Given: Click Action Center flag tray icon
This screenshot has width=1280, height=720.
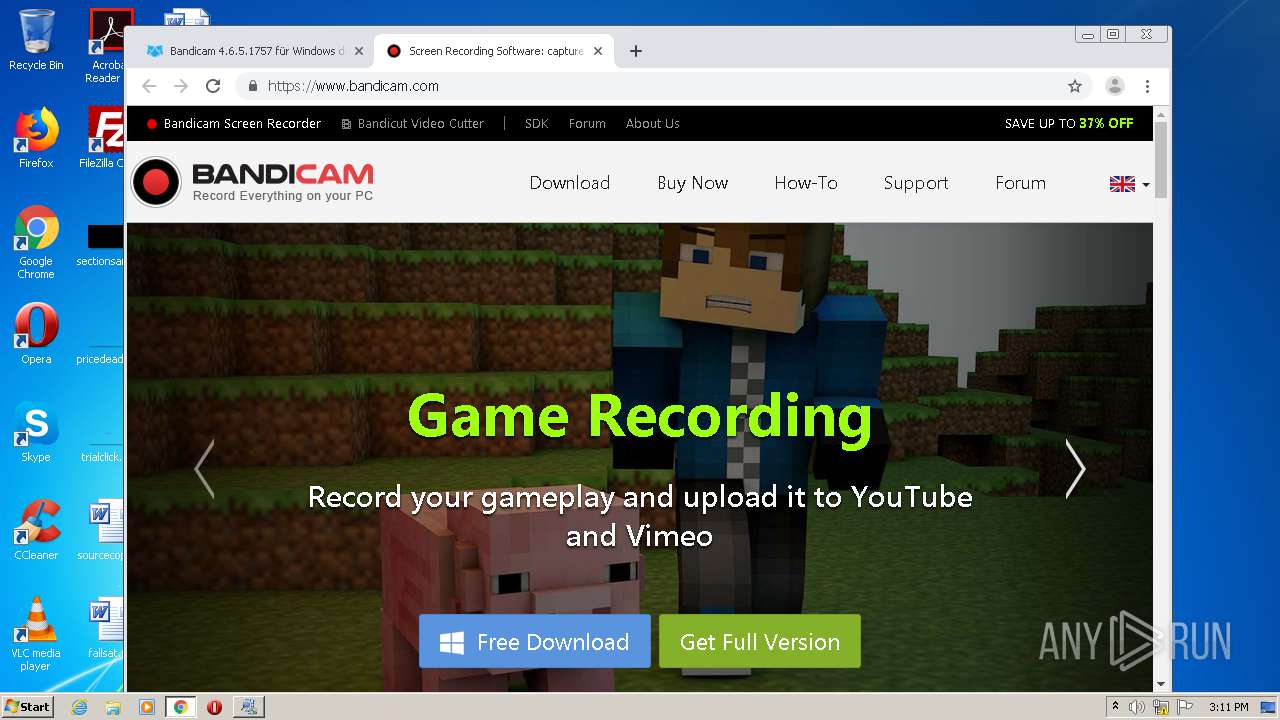Looking at the screenshot, I should point(1186,707).
